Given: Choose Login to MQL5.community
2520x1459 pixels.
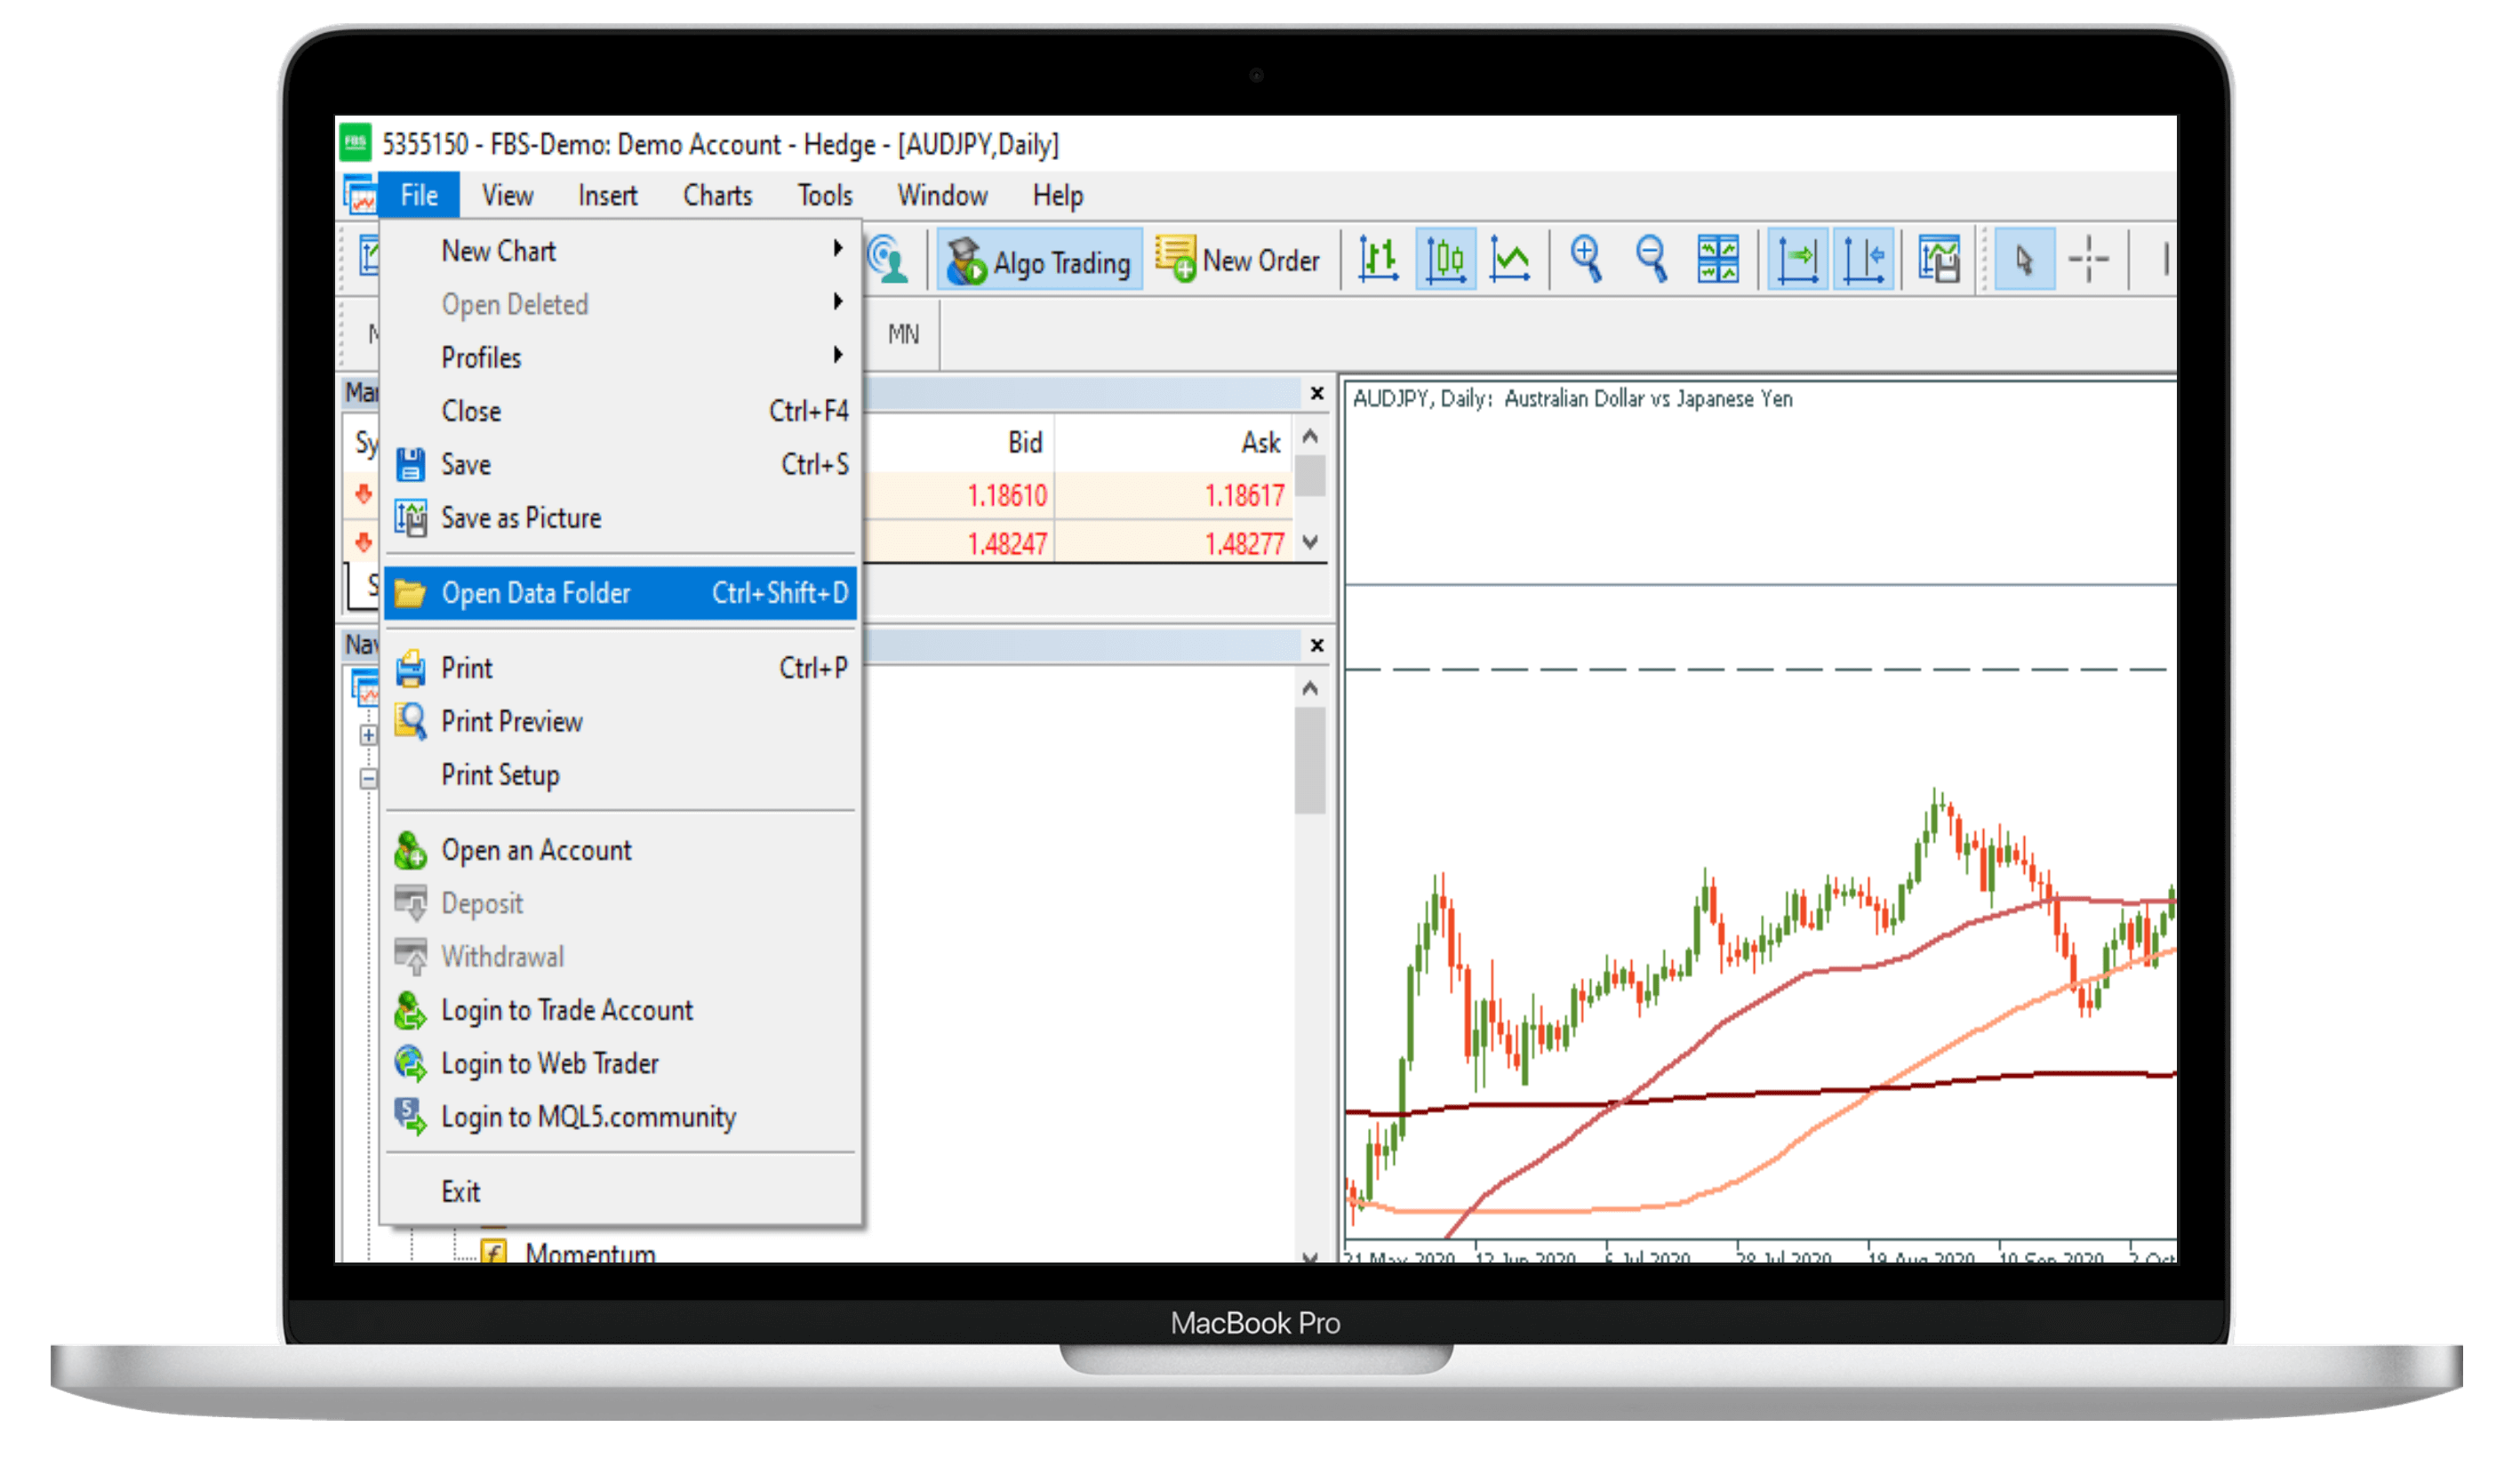Looking at the screenshot, I should coord(620,1117).
